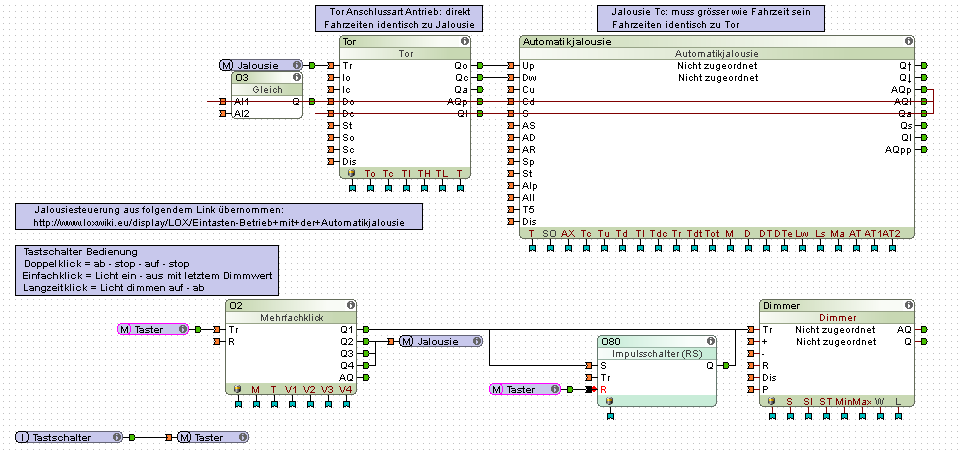Click the AX parameter in Automatikjalousie block
The width and height of the screenshot is (958, 450).
click(568, 233)
